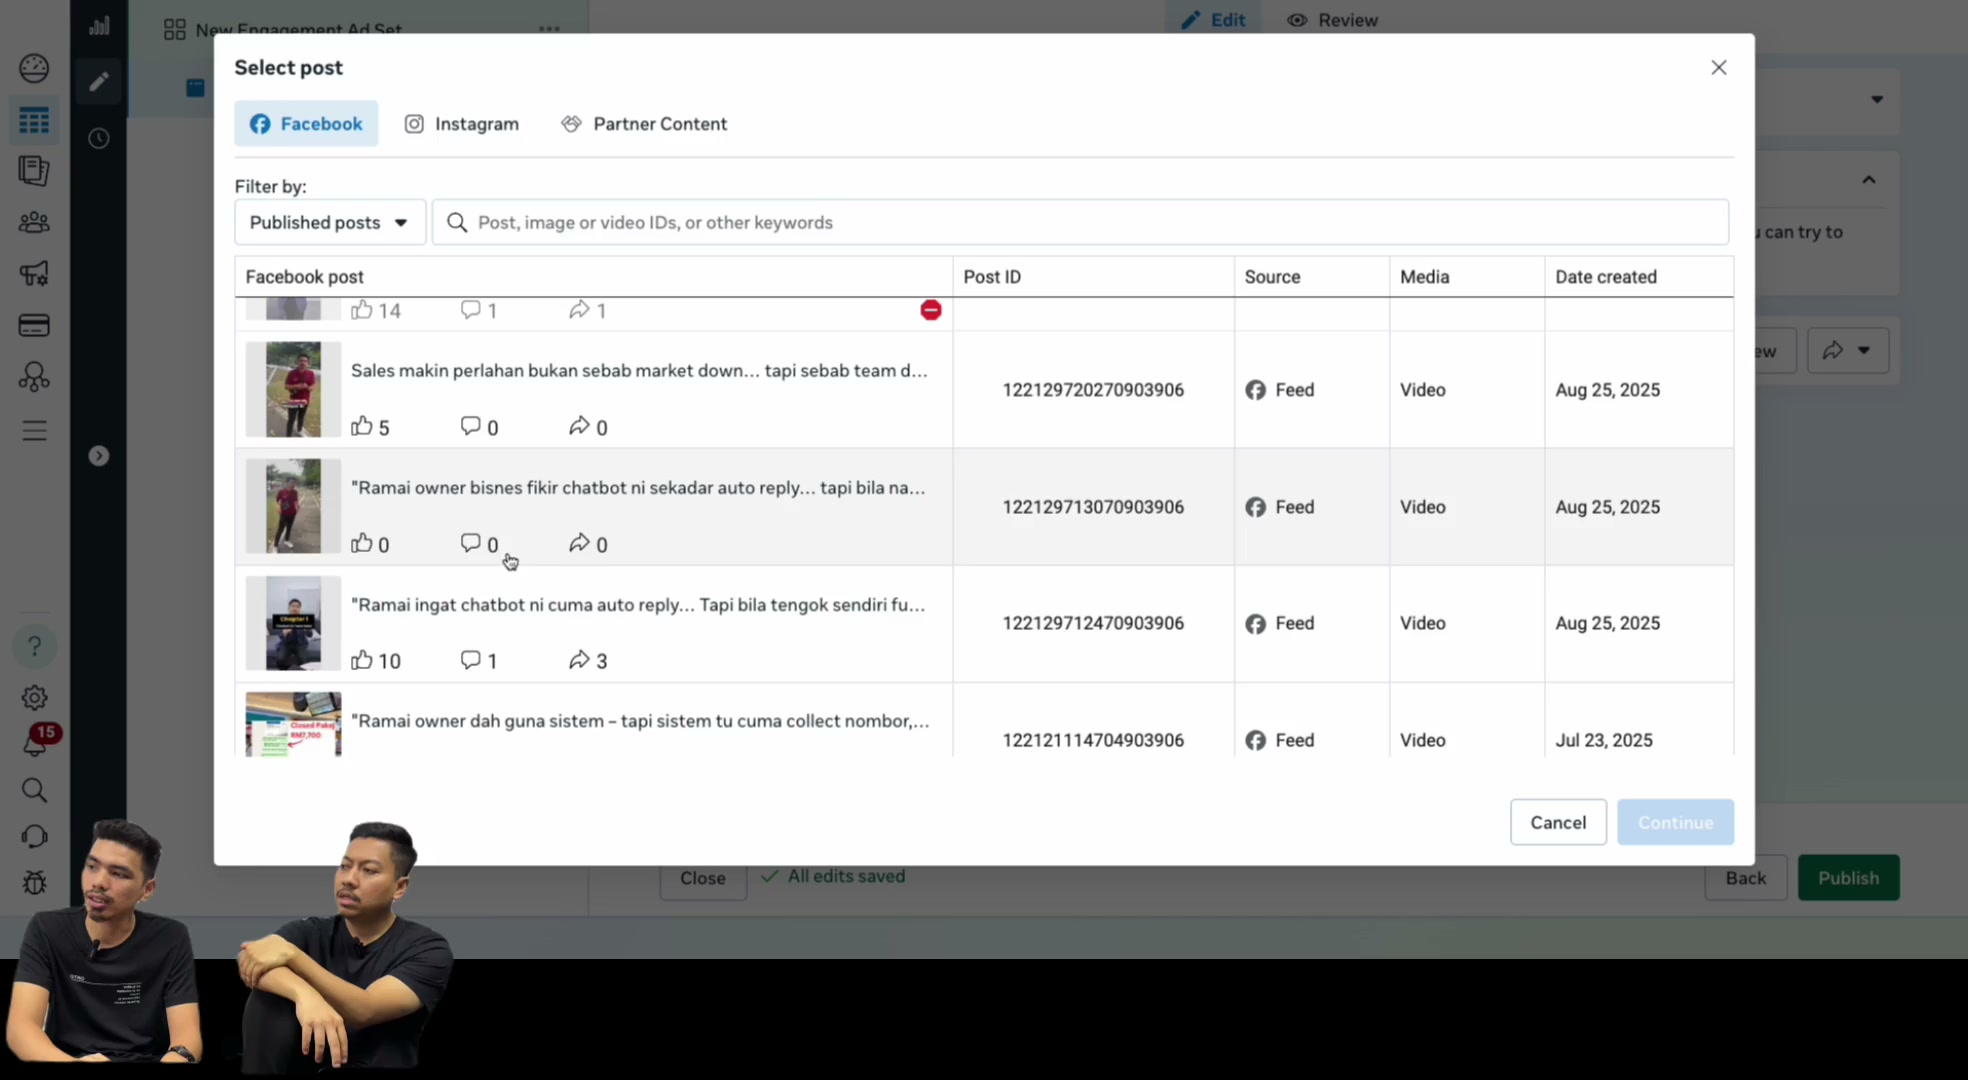Click the bug report icon in sidebar
The height and width of the screenshot is (1080, 1968).
tap(34, 882)
